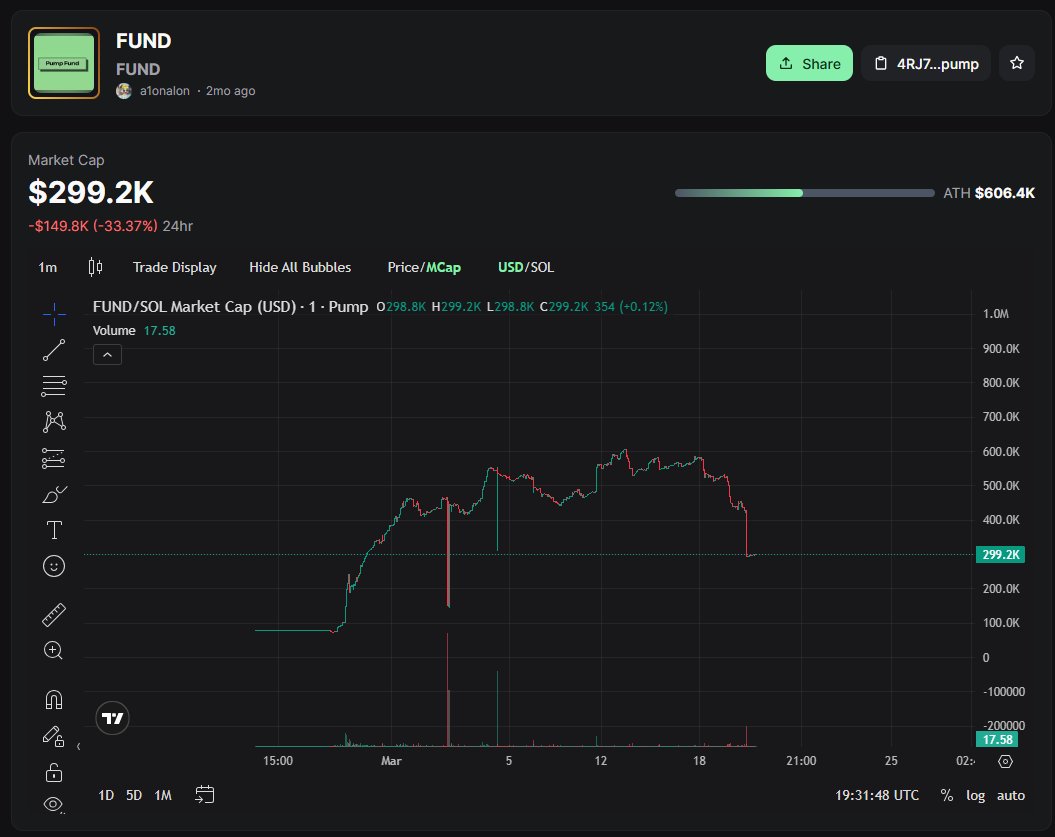Enable log scale on the chart
Screen dimensions: 1055x837
[975, 795]
